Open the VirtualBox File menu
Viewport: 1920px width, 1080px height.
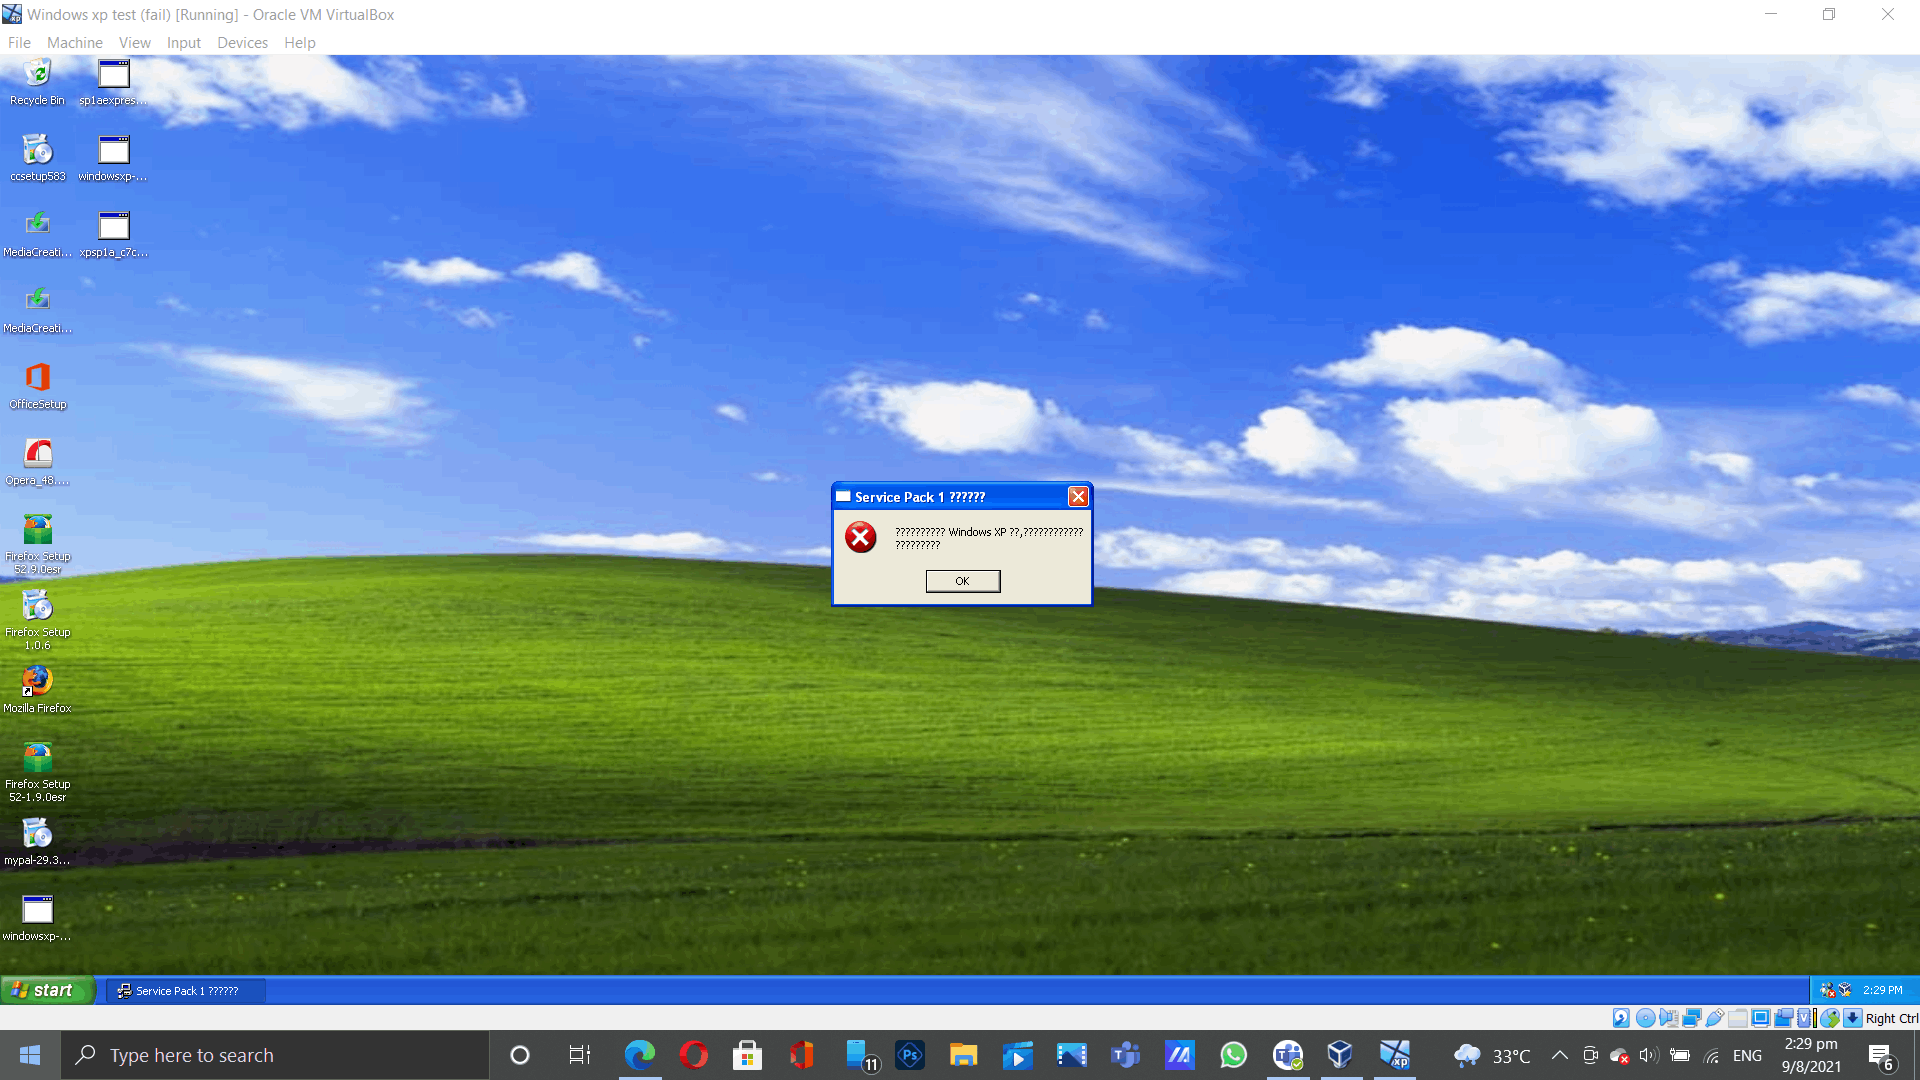tap(19, 43)
